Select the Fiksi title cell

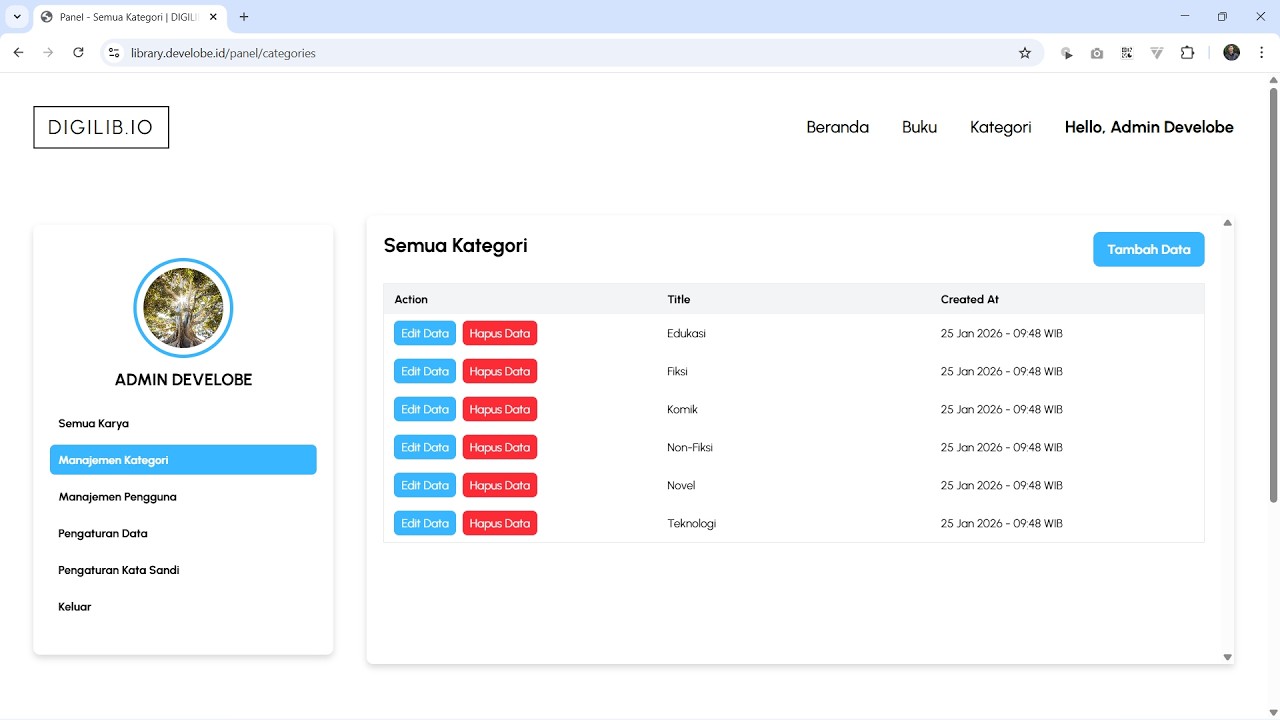point(677,371)
